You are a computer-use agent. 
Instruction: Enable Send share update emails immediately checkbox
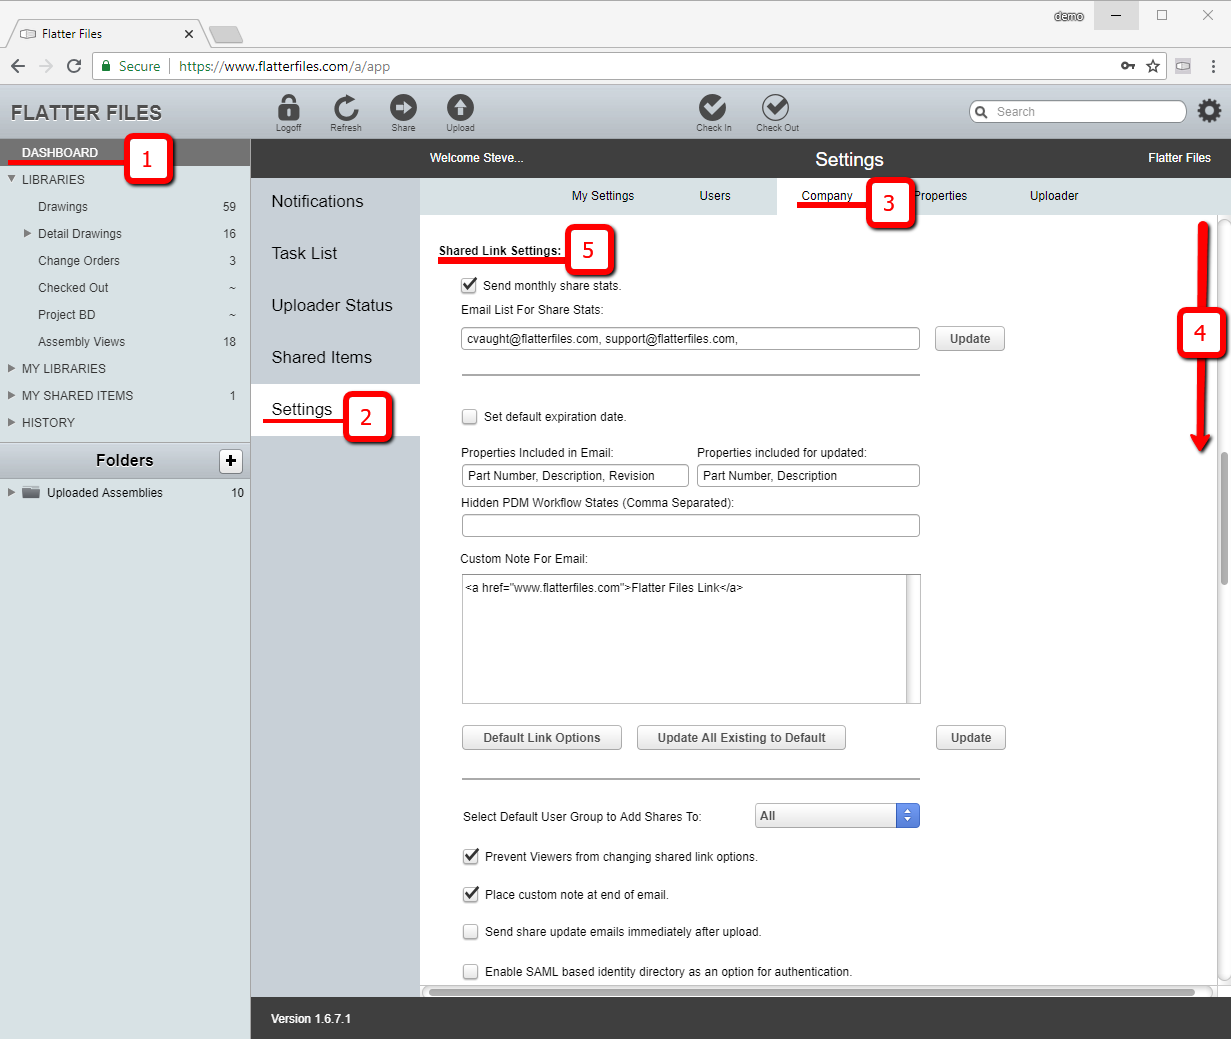pyautogui.click(x=471, y=932)
